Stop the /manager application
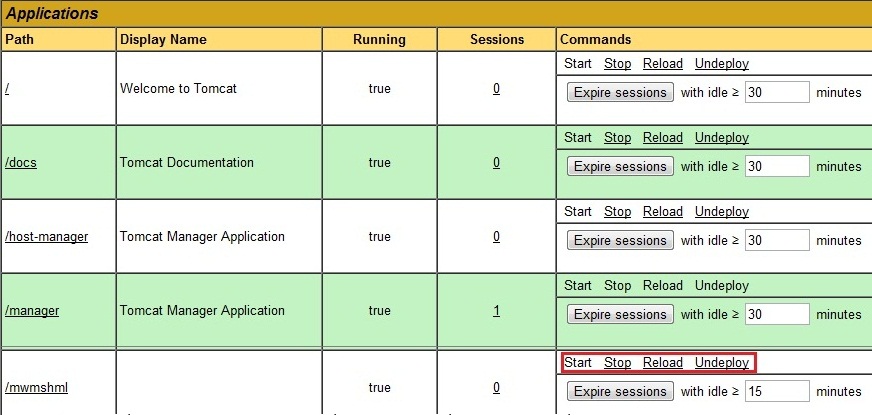 click(617, 286)
